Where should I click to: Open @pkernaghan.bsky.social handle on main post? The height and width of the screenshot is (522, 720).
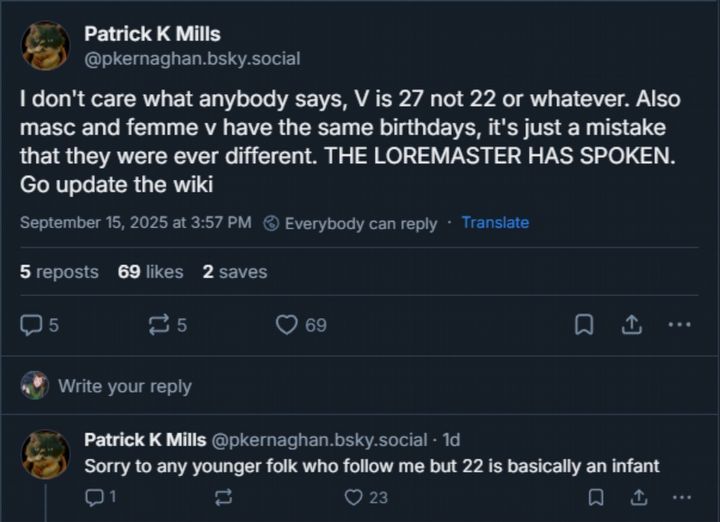192,59
